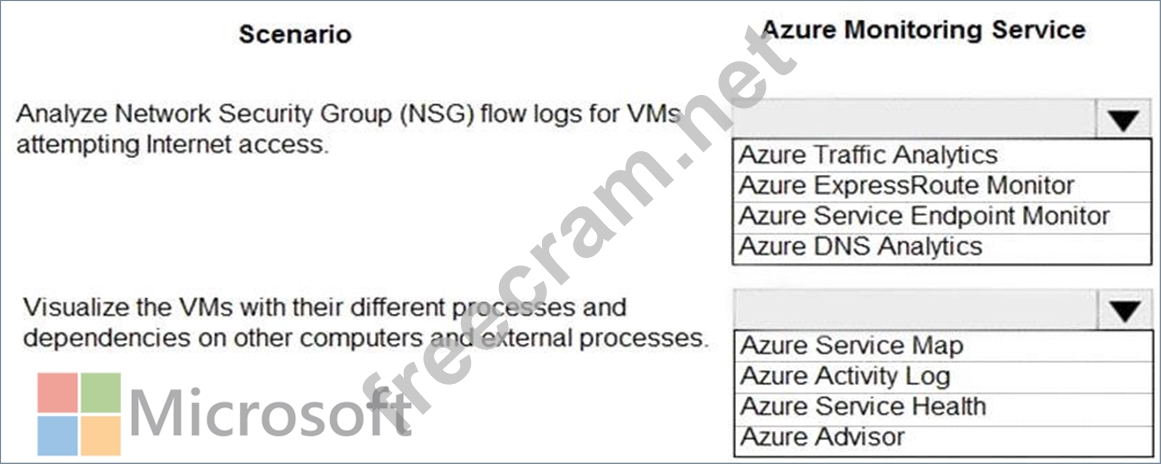Click the empty VM dependencies combo box field
The width and height of the screenshot is (1161, 464).
(x=916, y=311)
